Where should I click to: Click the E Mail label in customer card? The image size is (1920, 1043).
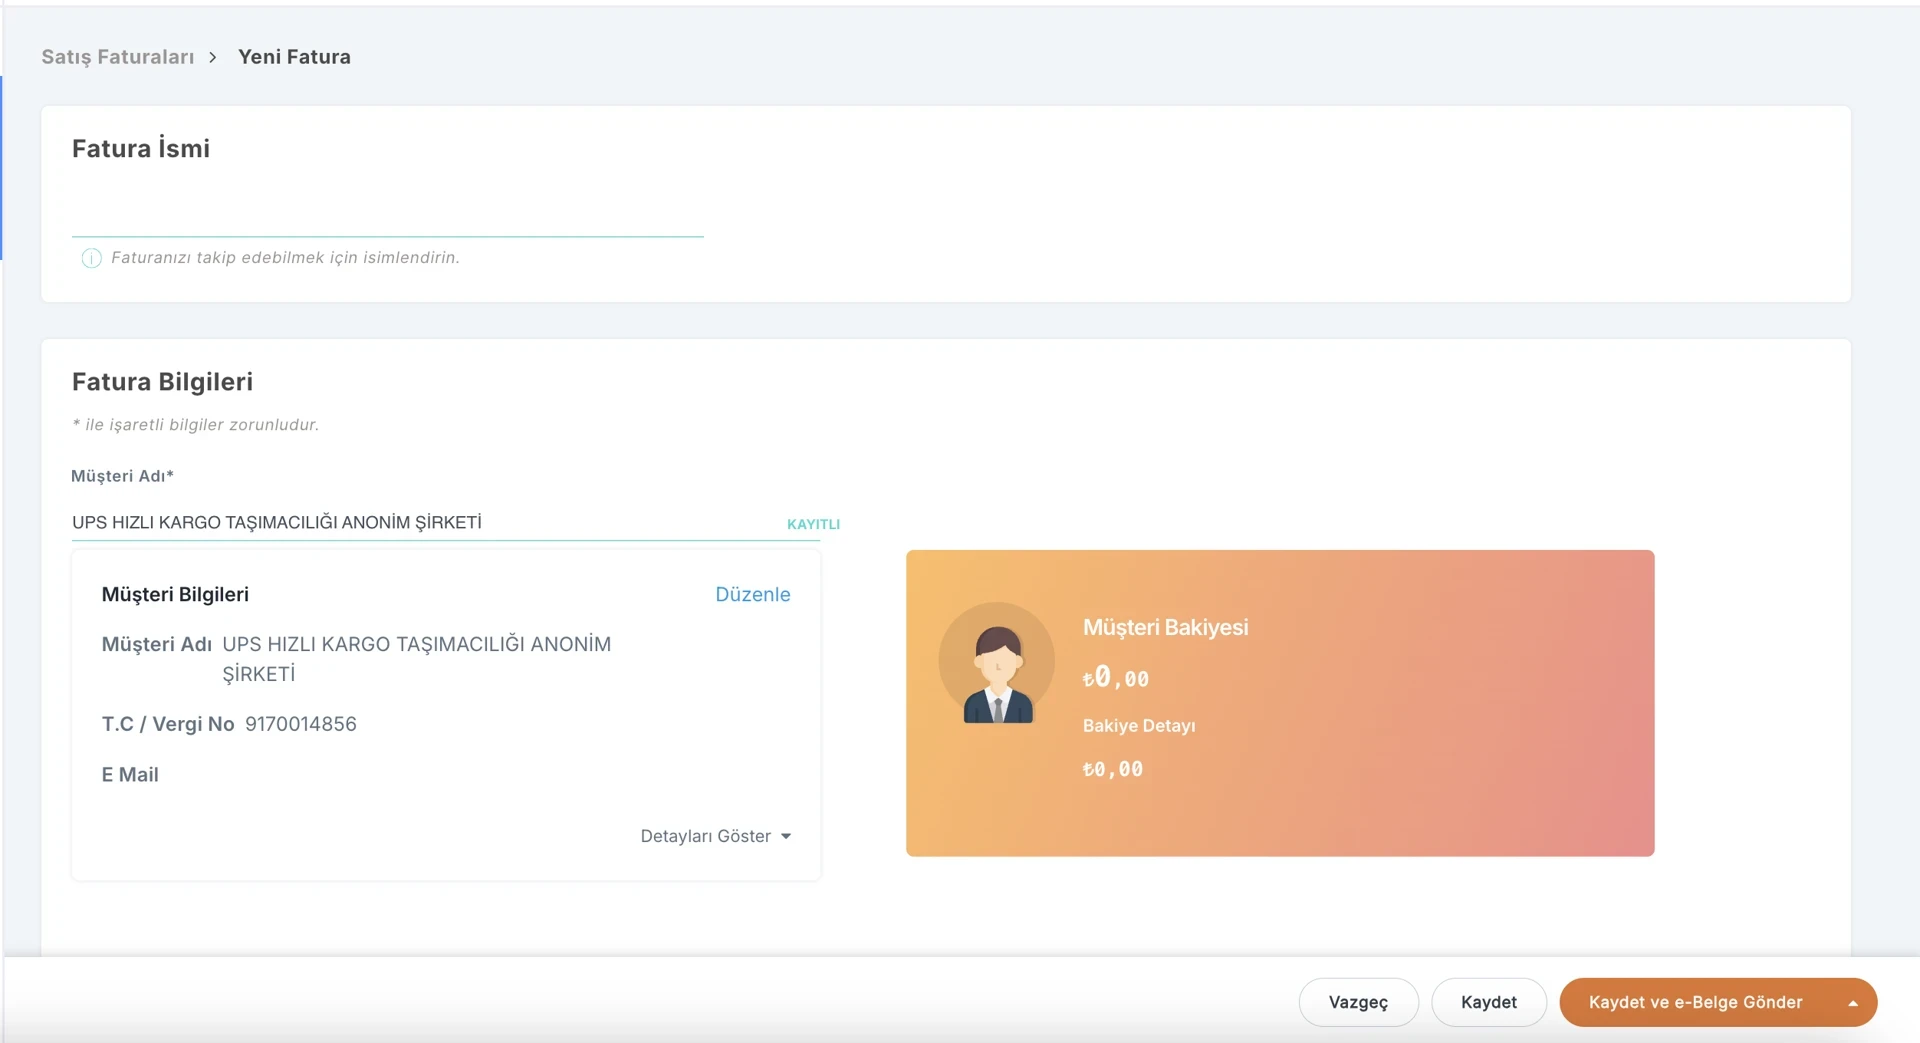[130, 774]
